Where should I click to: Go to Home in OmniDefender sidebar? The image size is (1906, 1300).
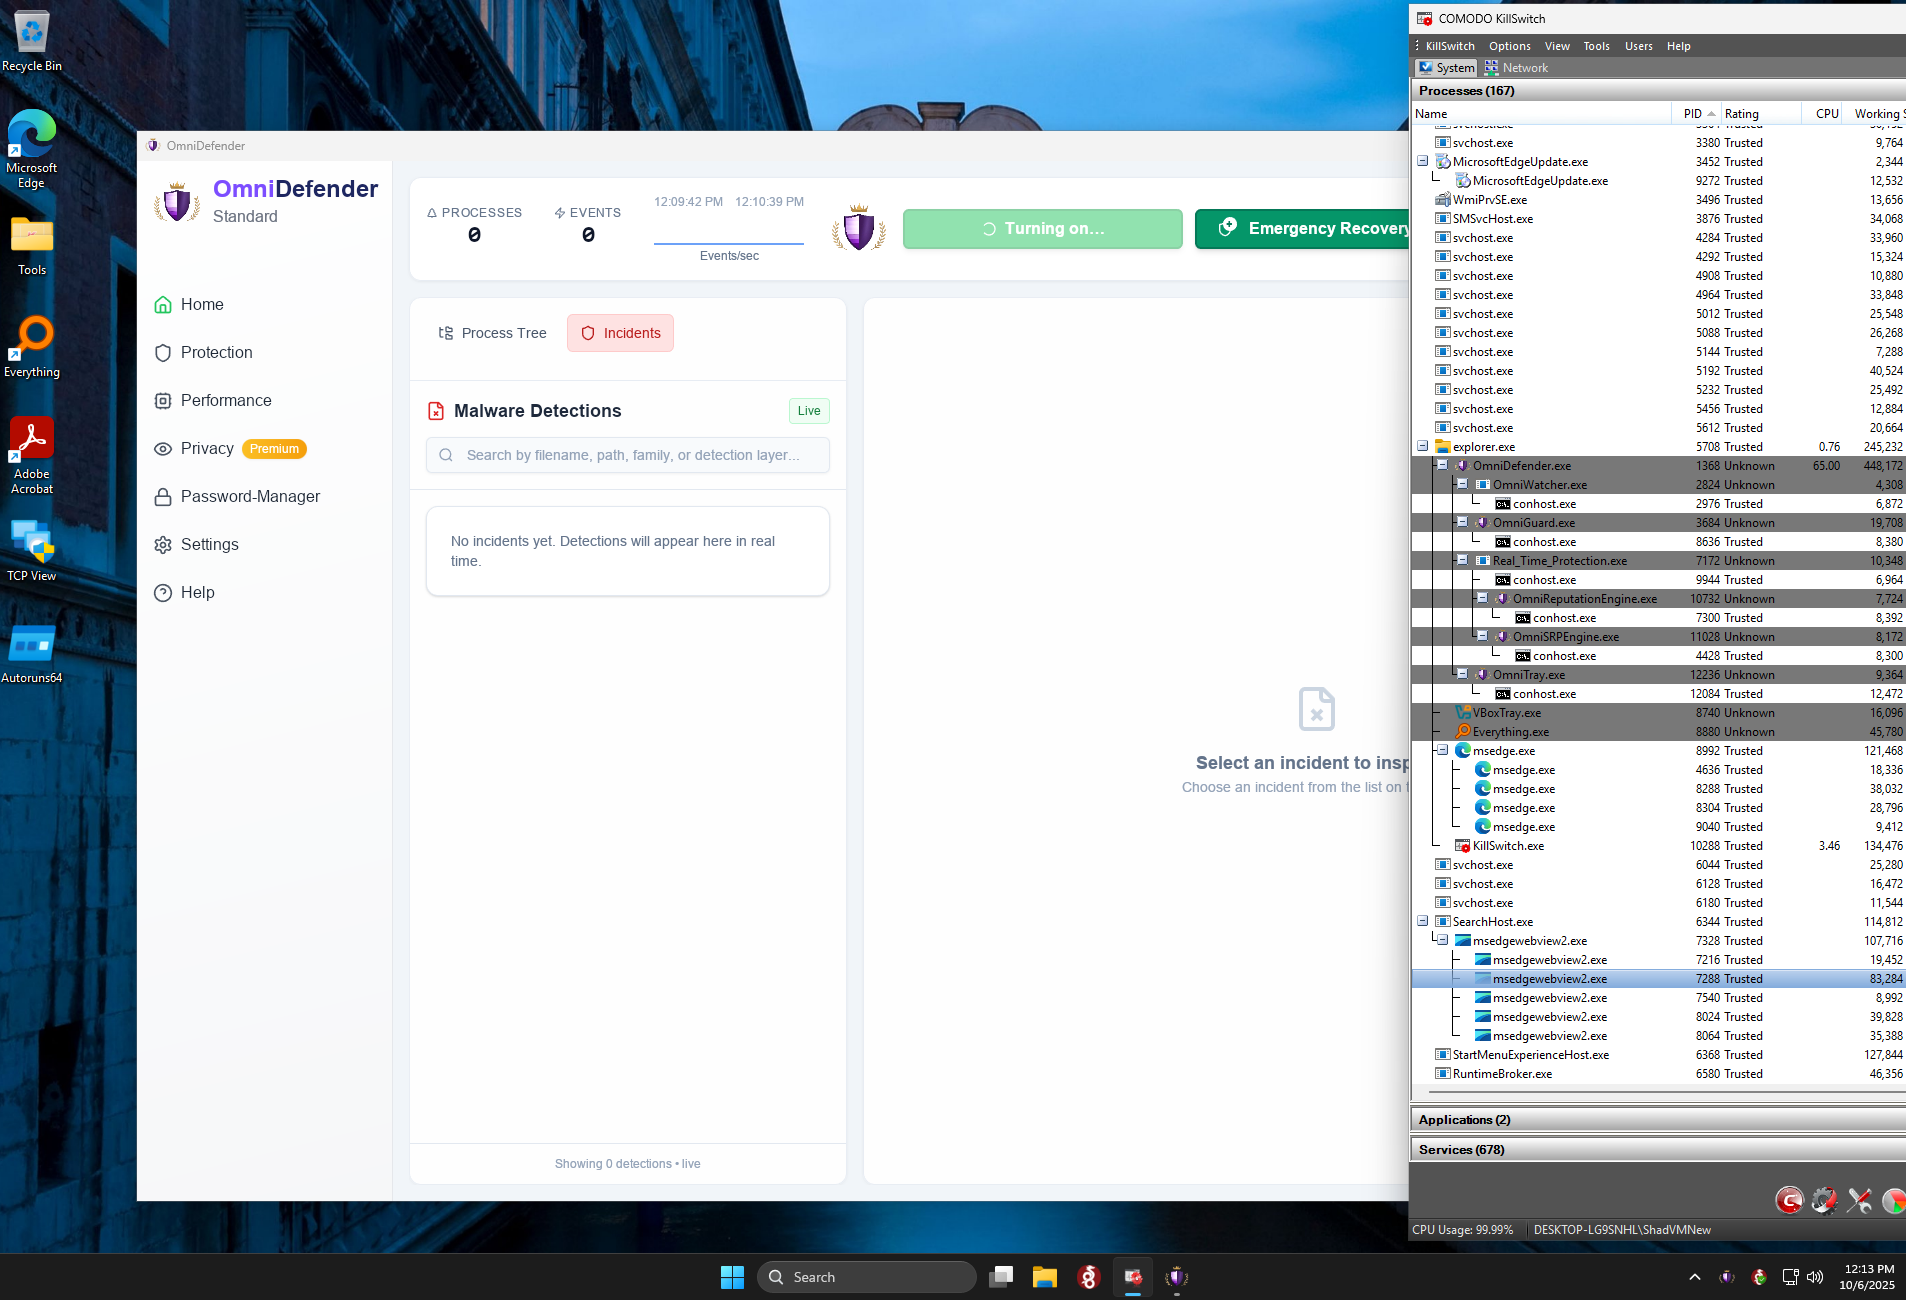tap(189, 304)
